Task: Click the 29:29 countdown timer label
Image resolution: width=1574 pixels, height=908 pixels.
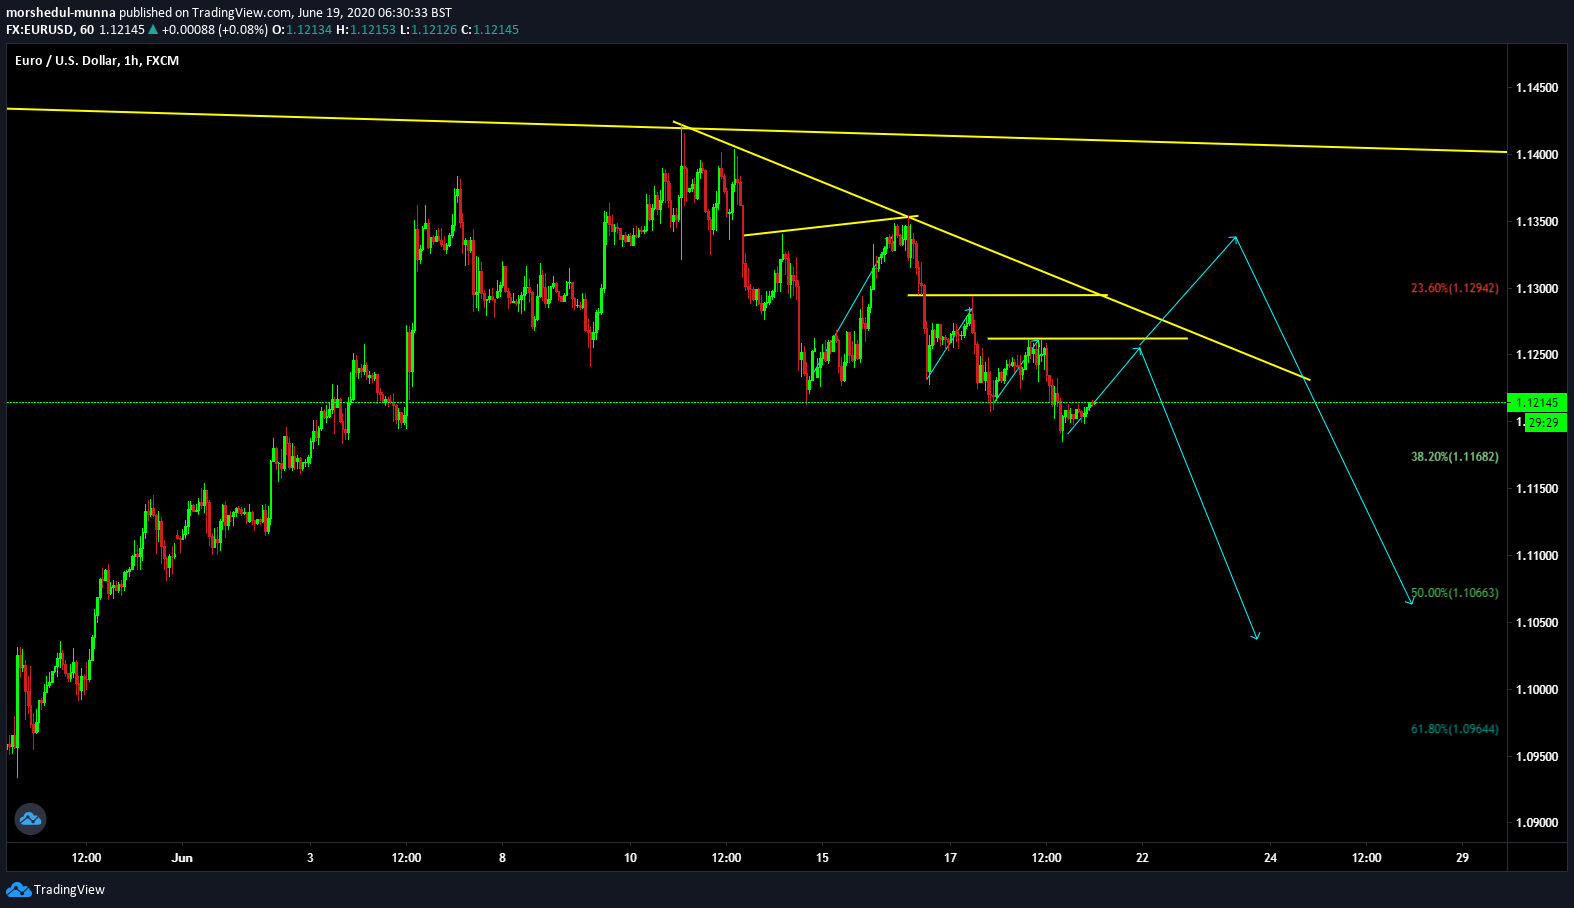Action: pyautogui.click(x=1545, y=423)
